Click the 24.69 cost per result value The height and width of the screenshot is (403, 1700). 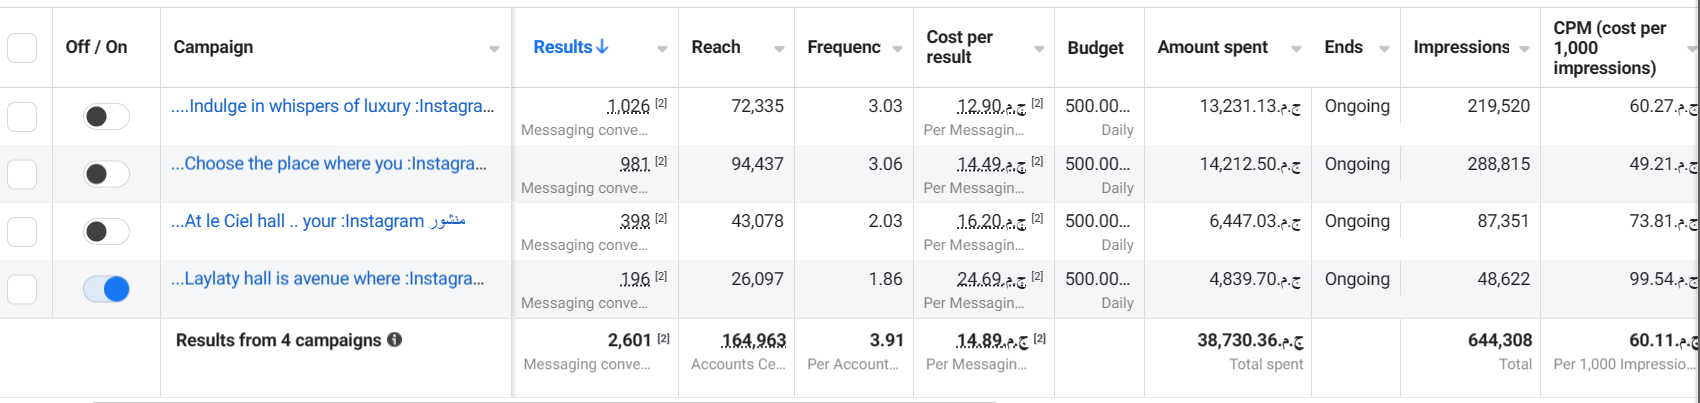point(990,279)
